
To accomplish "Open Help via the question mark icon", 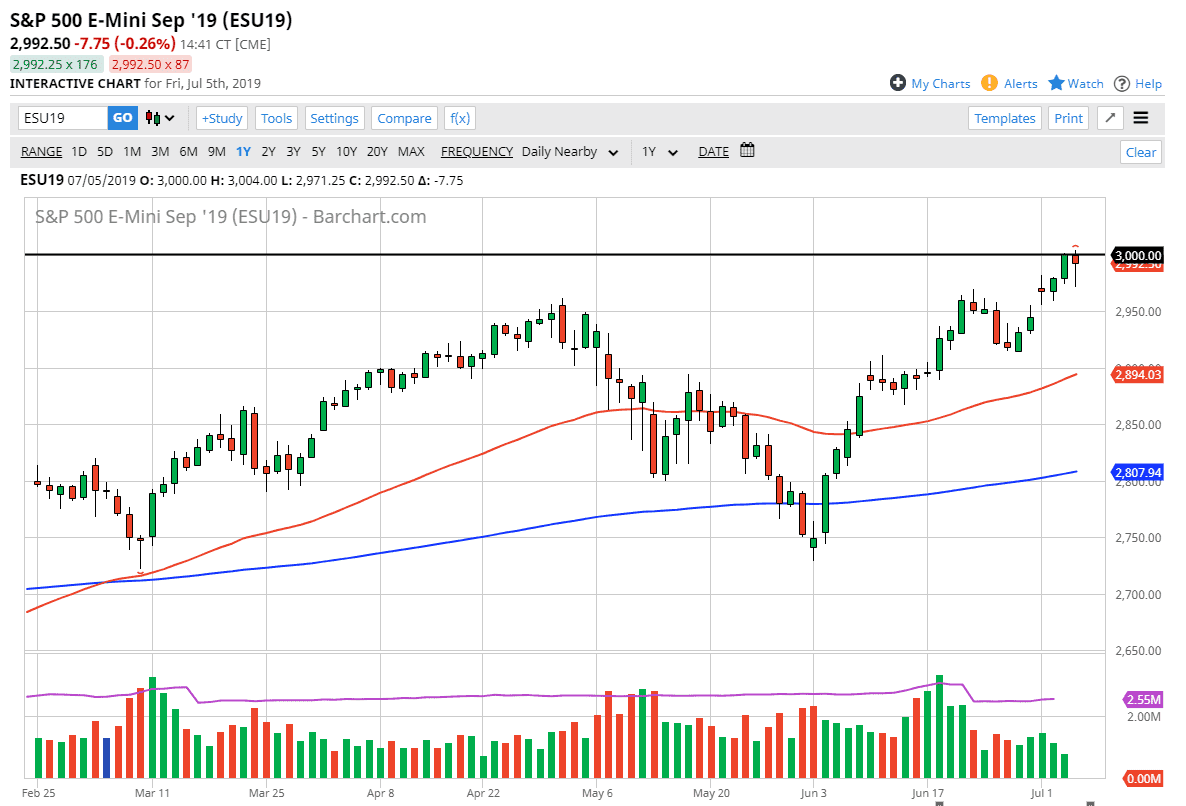I will (1122, 83).
